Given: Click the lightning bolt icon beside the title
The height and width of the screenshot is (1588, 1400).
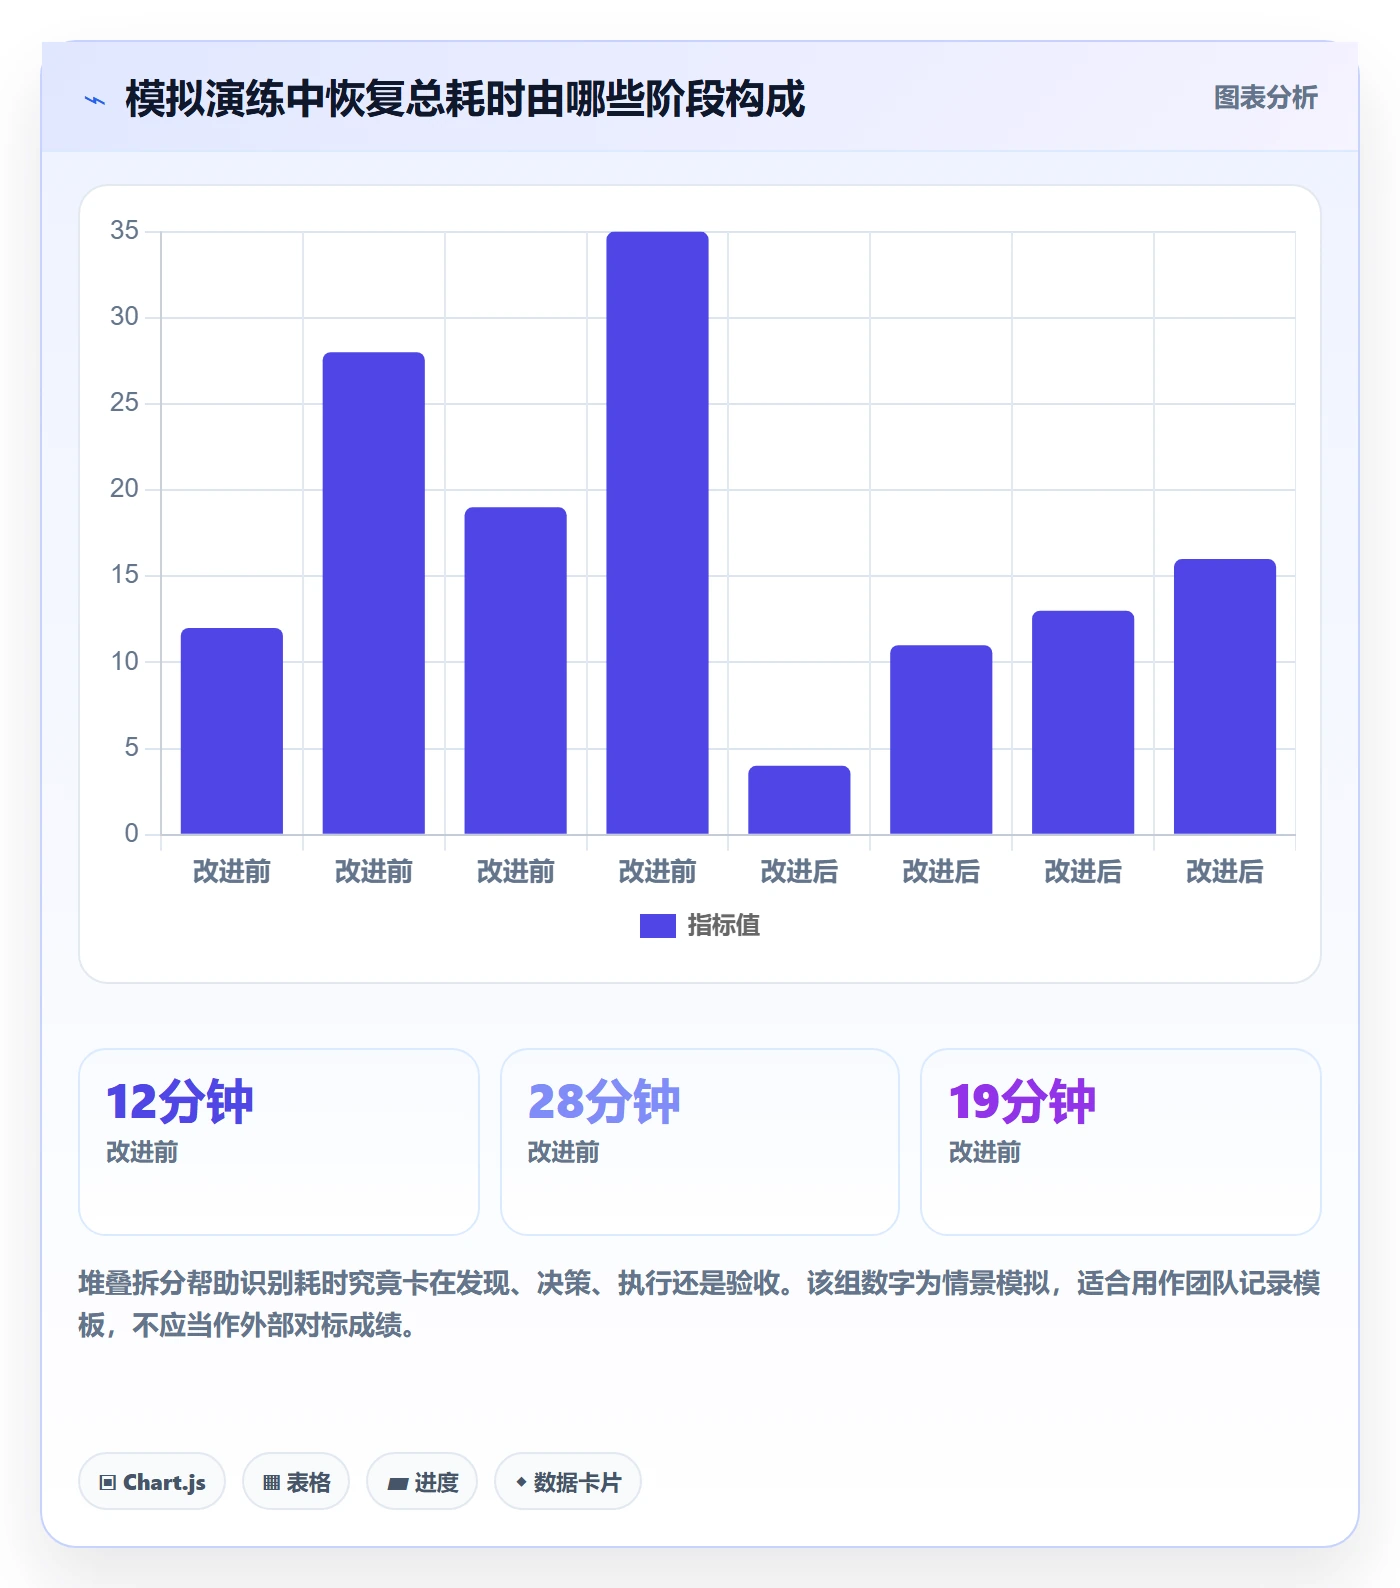Looking at the screenshot, I should click(95, 100).
